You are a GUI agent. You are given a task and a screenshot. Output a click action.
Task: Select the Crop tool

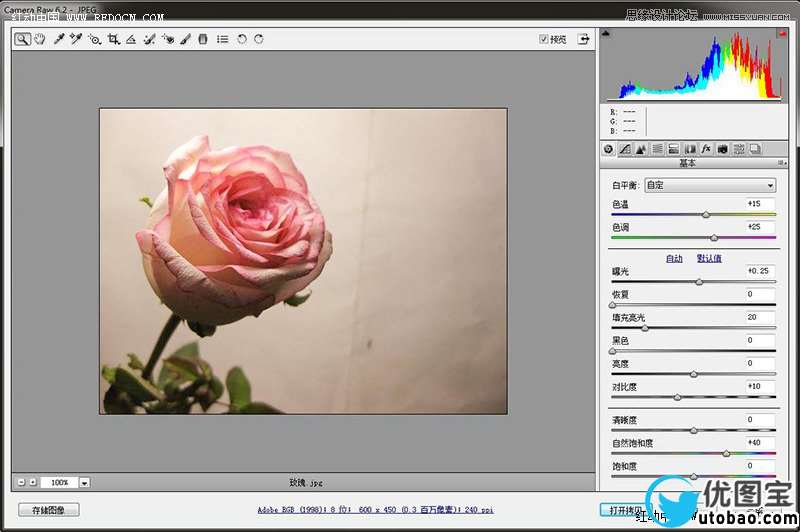click(113, 39)
